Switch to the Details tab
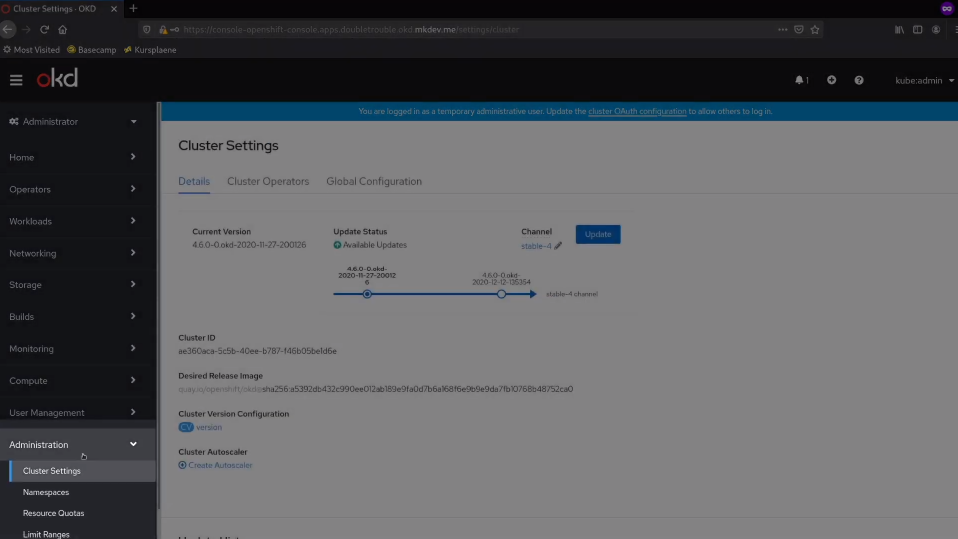 [194, 182]
